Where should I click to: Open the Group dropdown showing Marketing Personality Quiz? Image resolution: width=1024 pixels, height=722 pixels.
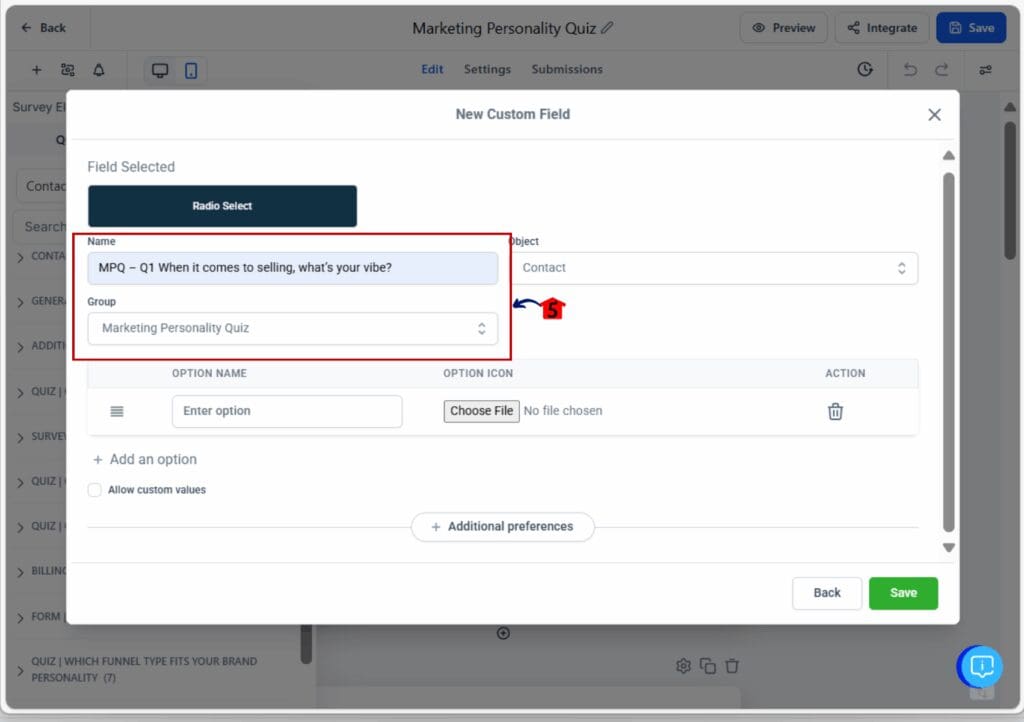coord(292,328)
